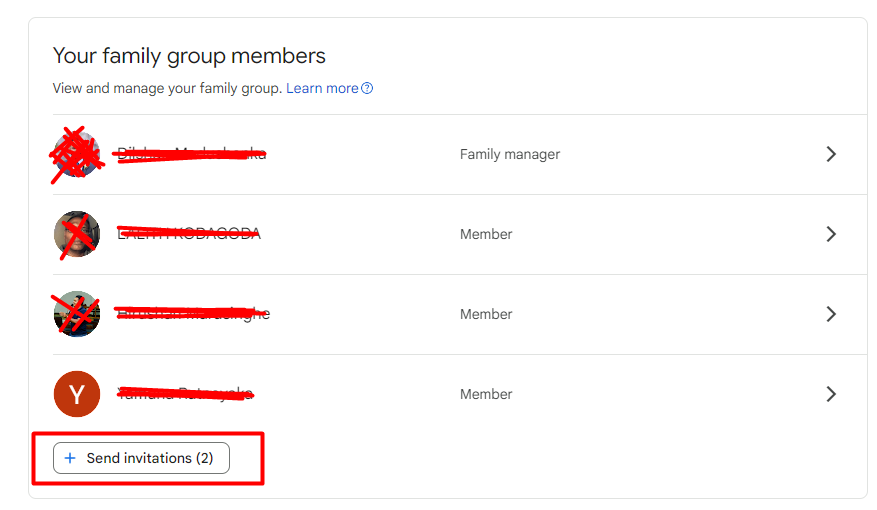Click the face portrait avatar beside KODAGODA

[77, 234]
